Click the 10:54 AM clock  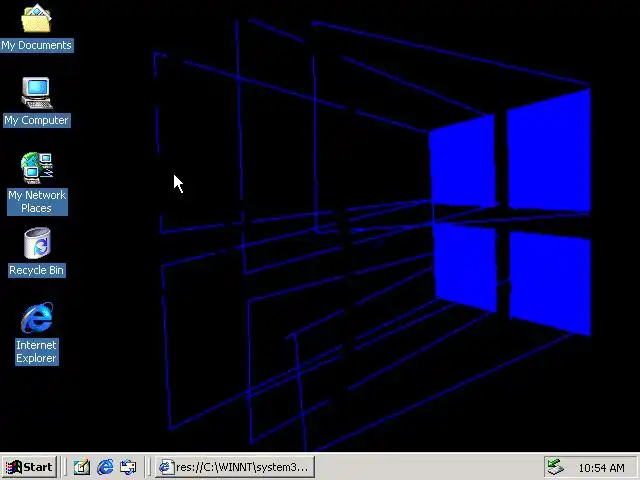tap(601, 468)
